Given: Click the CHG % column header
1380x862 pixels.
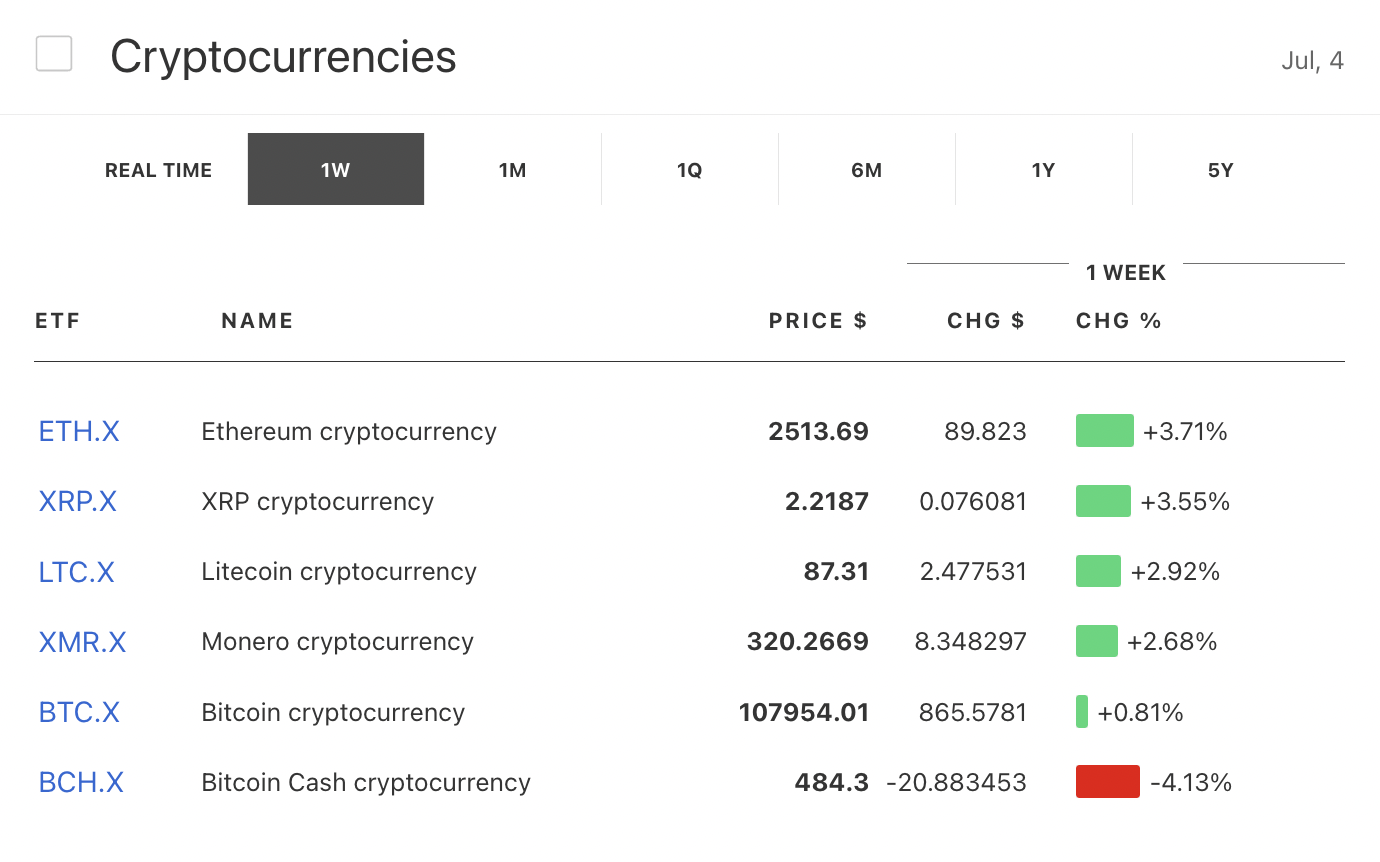Looking at the screenshot, I should tap(1119, 321).
